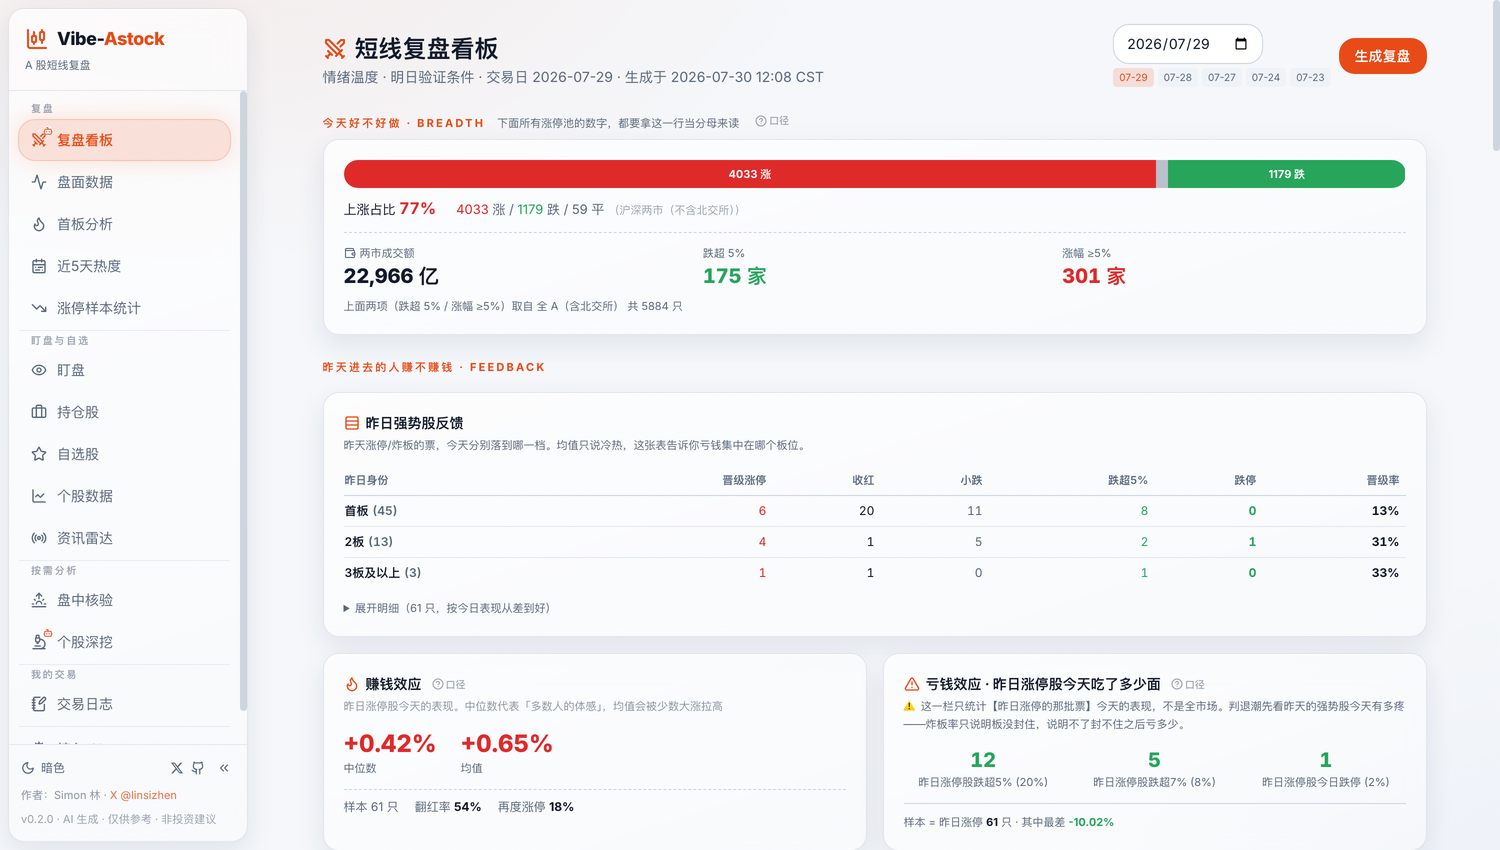Click the 口径 help icon beside 亏钱效应
This screenshot has width=1500, height=850.
tap(1188, 685)
